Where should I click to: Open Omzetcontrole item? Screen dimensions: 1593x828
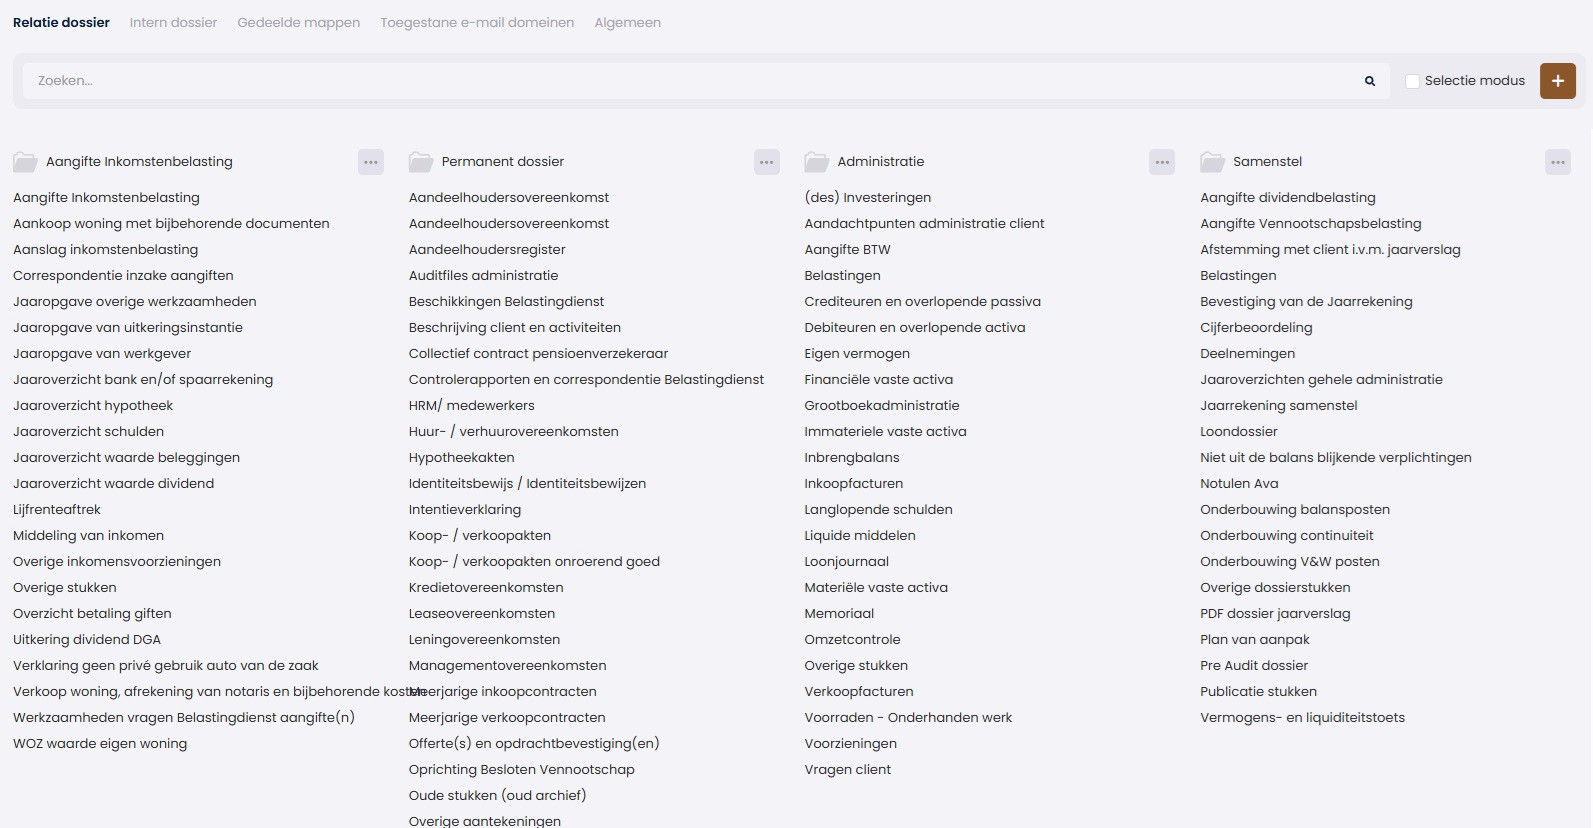(x=852, y=640)
